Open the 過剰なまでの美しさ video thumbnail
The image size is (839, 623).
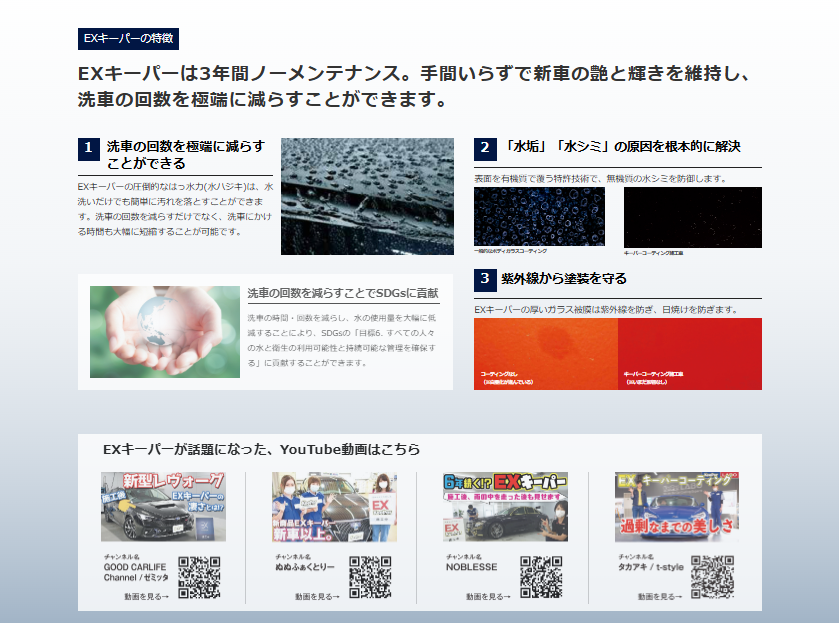pyautogui.click(x=677, y=507)
